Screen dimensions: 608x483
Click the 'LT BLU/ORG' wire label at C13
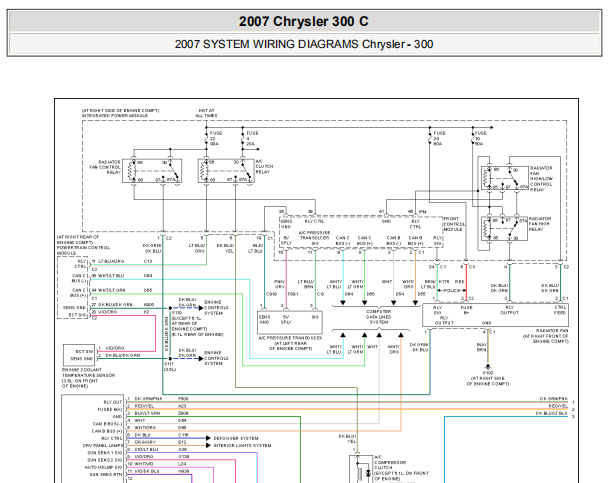(111, 261)
